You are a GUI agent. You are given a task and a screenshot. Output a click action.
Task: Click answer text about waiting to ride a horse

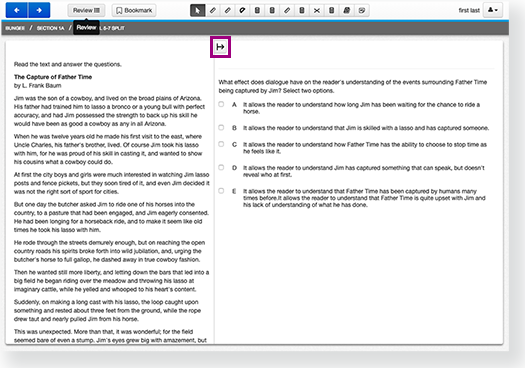(361, 108)
